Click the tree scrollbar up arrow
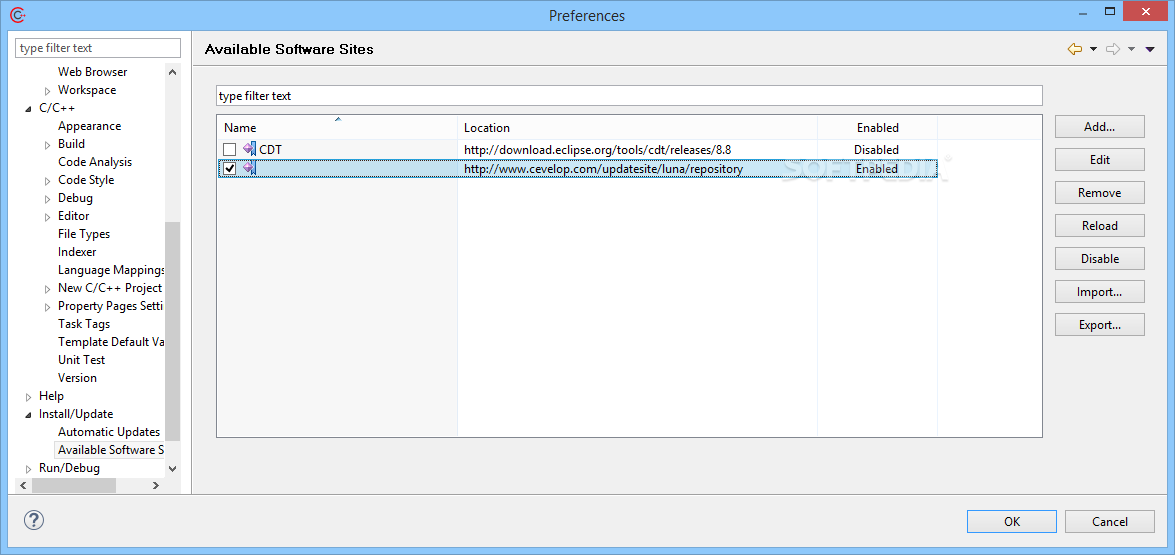The image size is (1175, 555). pos(172,72)
